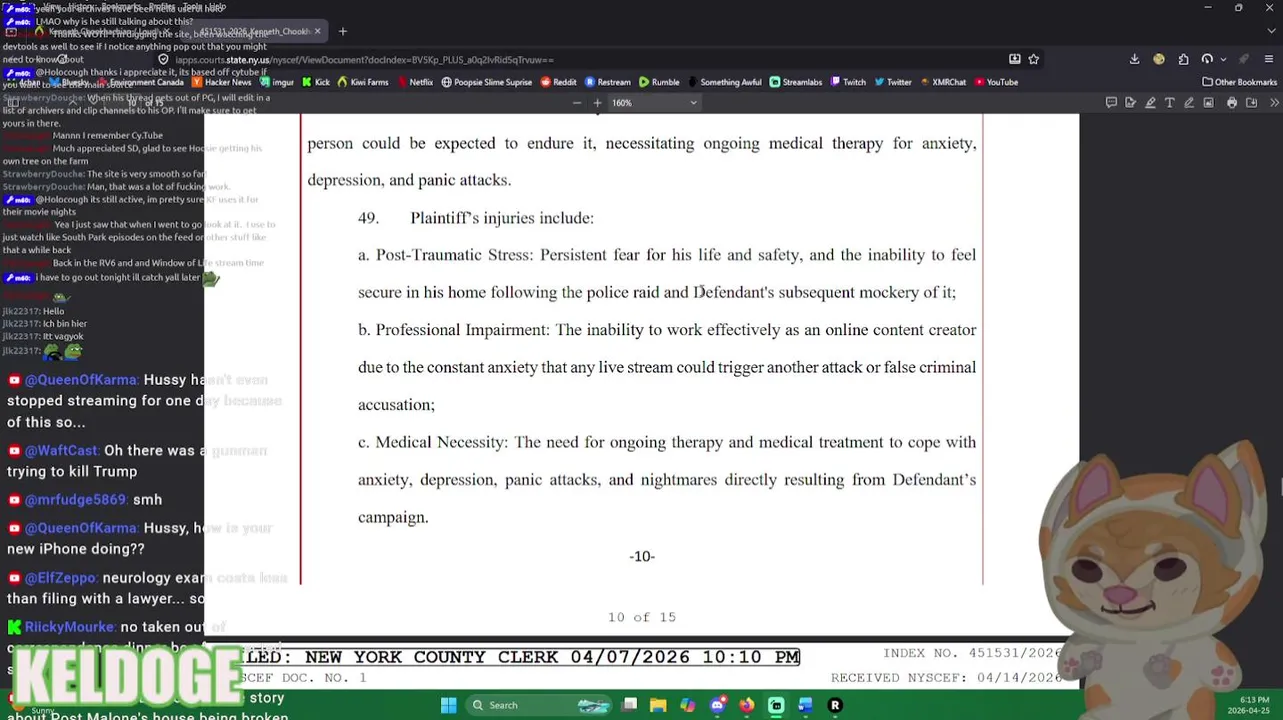Print the PDF document
This screenshot has width=1283, height=720.
pos(1232,102)
